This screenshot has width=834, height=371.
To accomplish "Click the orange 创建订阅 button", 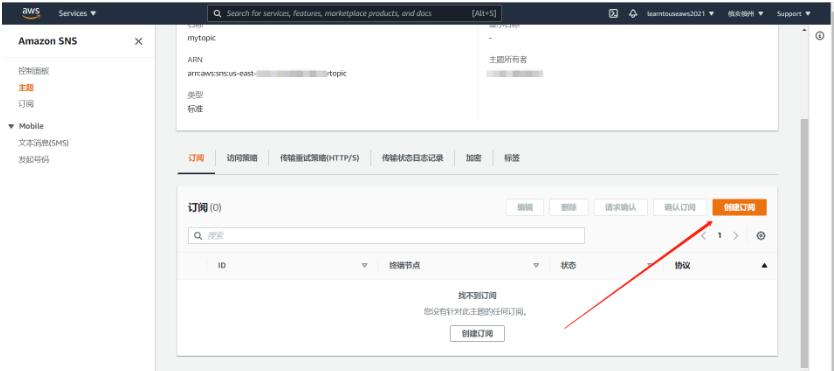I will coord(740,207).
